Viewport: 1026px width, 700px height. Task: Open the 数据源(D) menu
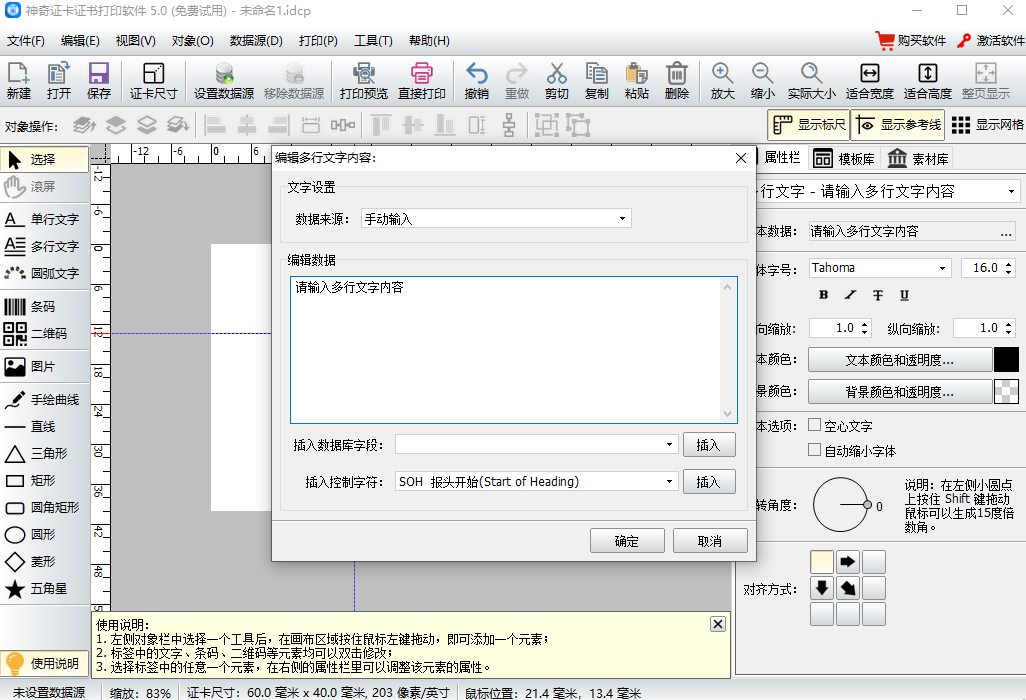256,41
